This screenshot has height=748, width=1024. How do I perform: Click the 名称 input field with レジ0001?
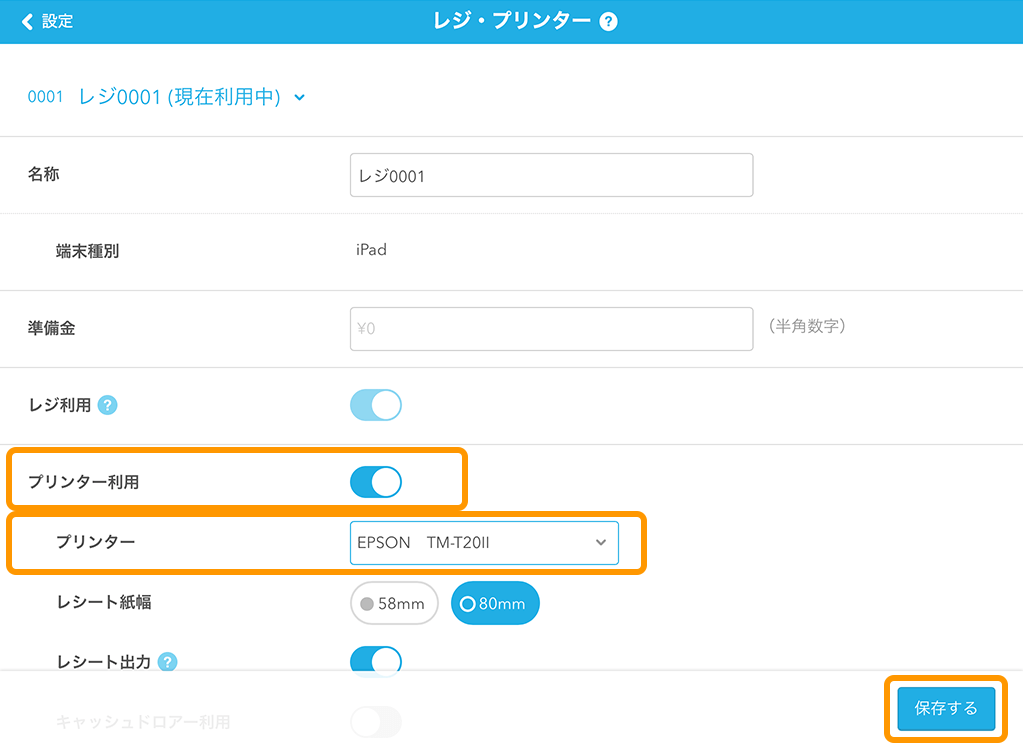551,175
